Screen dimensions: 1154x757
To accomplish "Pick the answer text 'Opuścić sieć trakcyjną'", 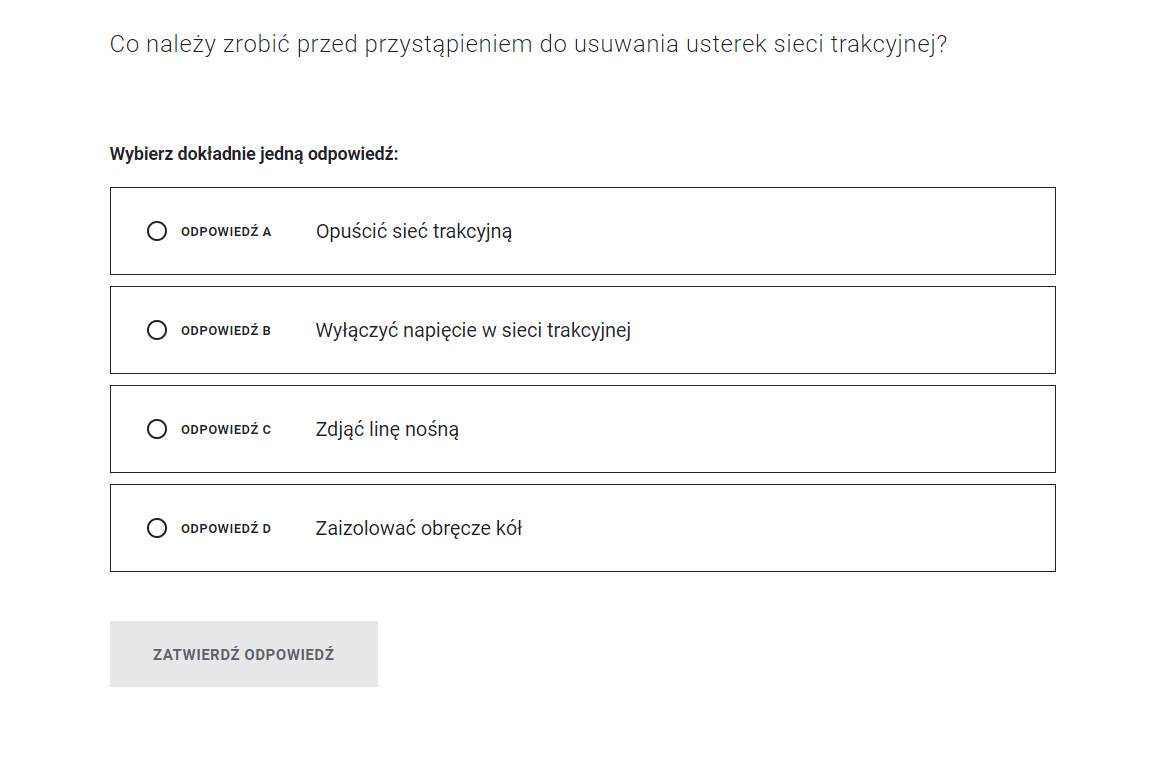I will click(414, 231).
